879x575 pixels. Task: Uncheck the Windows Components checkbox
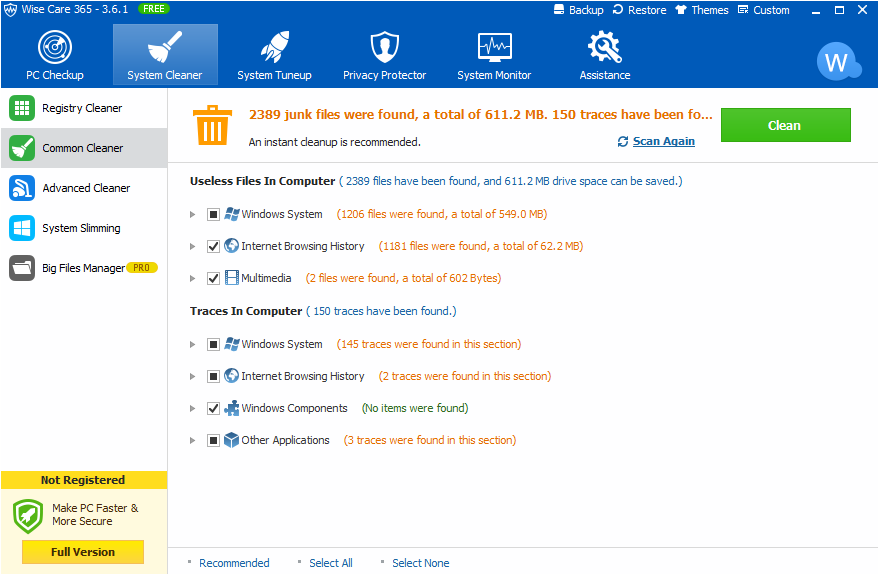[x=213, y=408]
